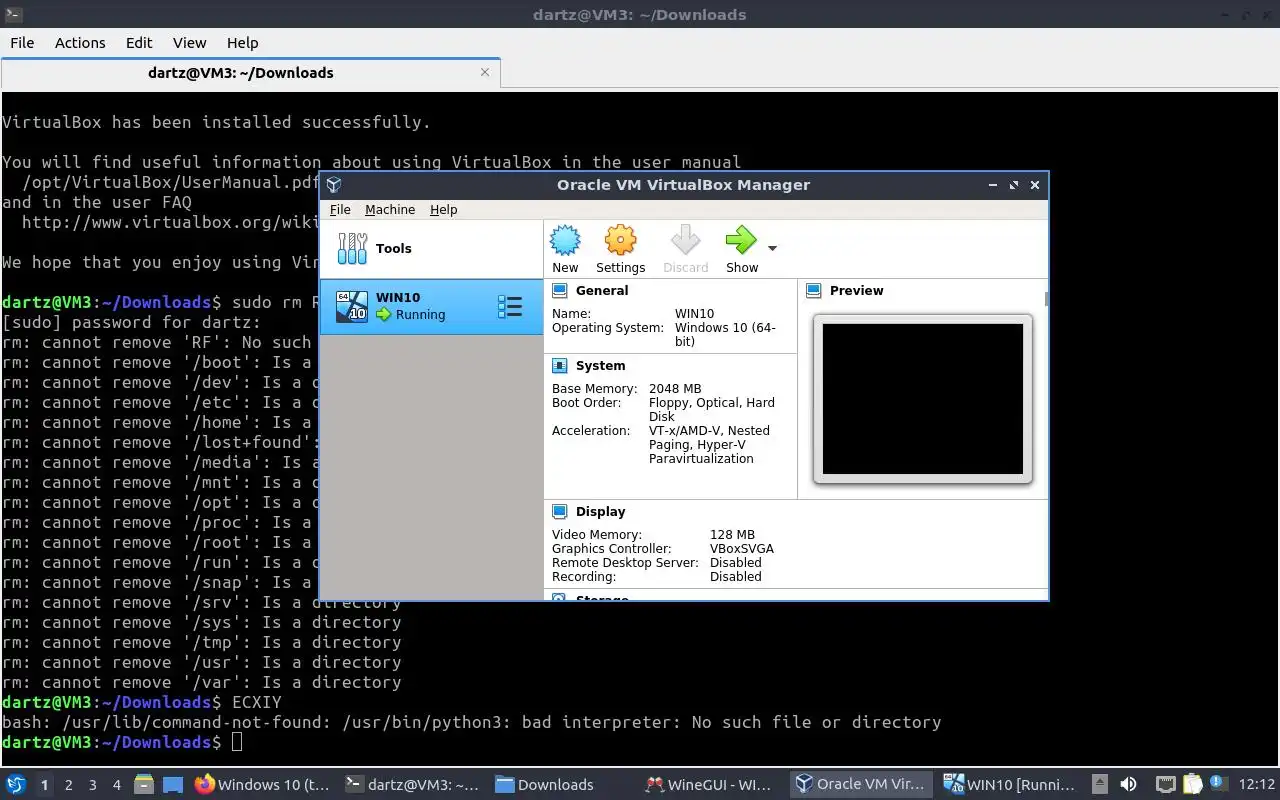Image resolution: width=1280 pixels, height=800 pixels.
Task: Switch to WIN10 [Running] taskbar item
Action: [1010, 785]
